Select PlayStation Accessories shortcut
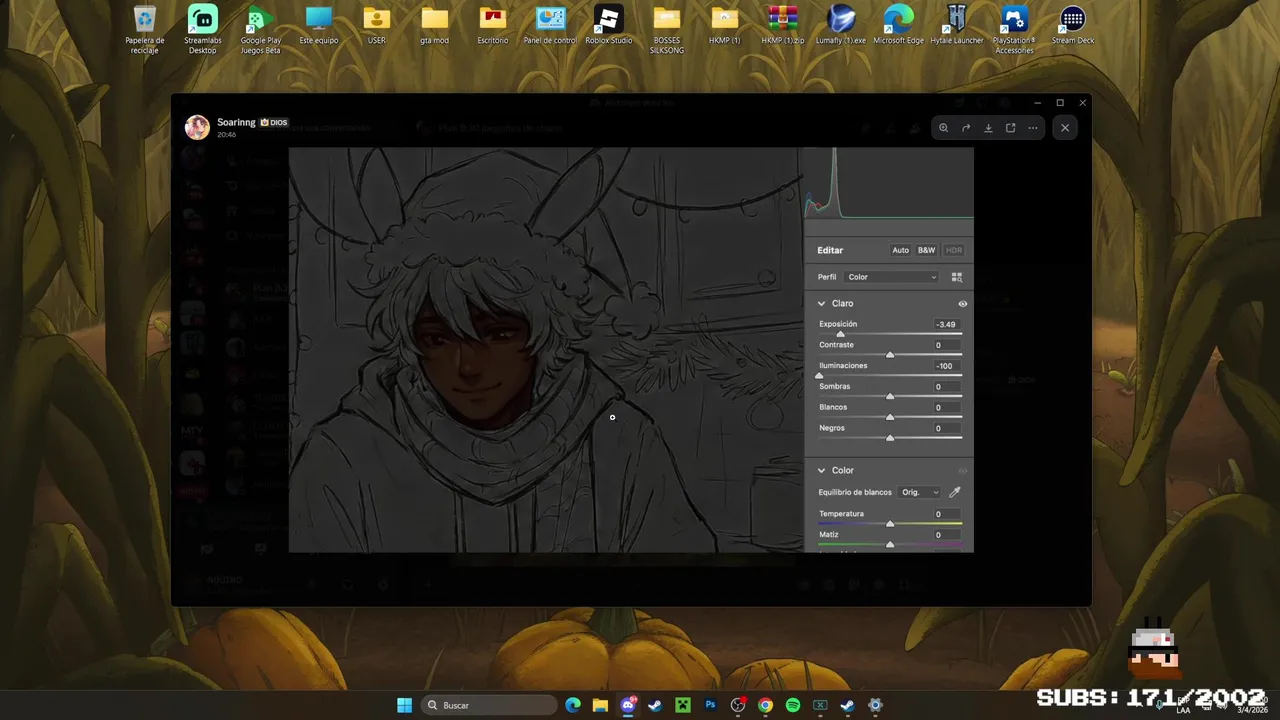This screenshot has height=720, width=1280. click(1014, 31)
